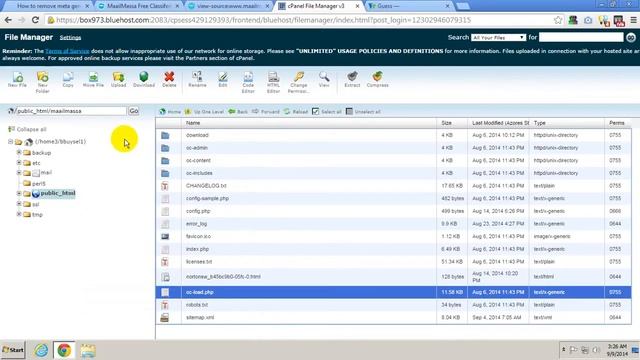Viewport: 640px width, 360px height.
Task: Download the selected file
Action: click(x=144, y=79)
